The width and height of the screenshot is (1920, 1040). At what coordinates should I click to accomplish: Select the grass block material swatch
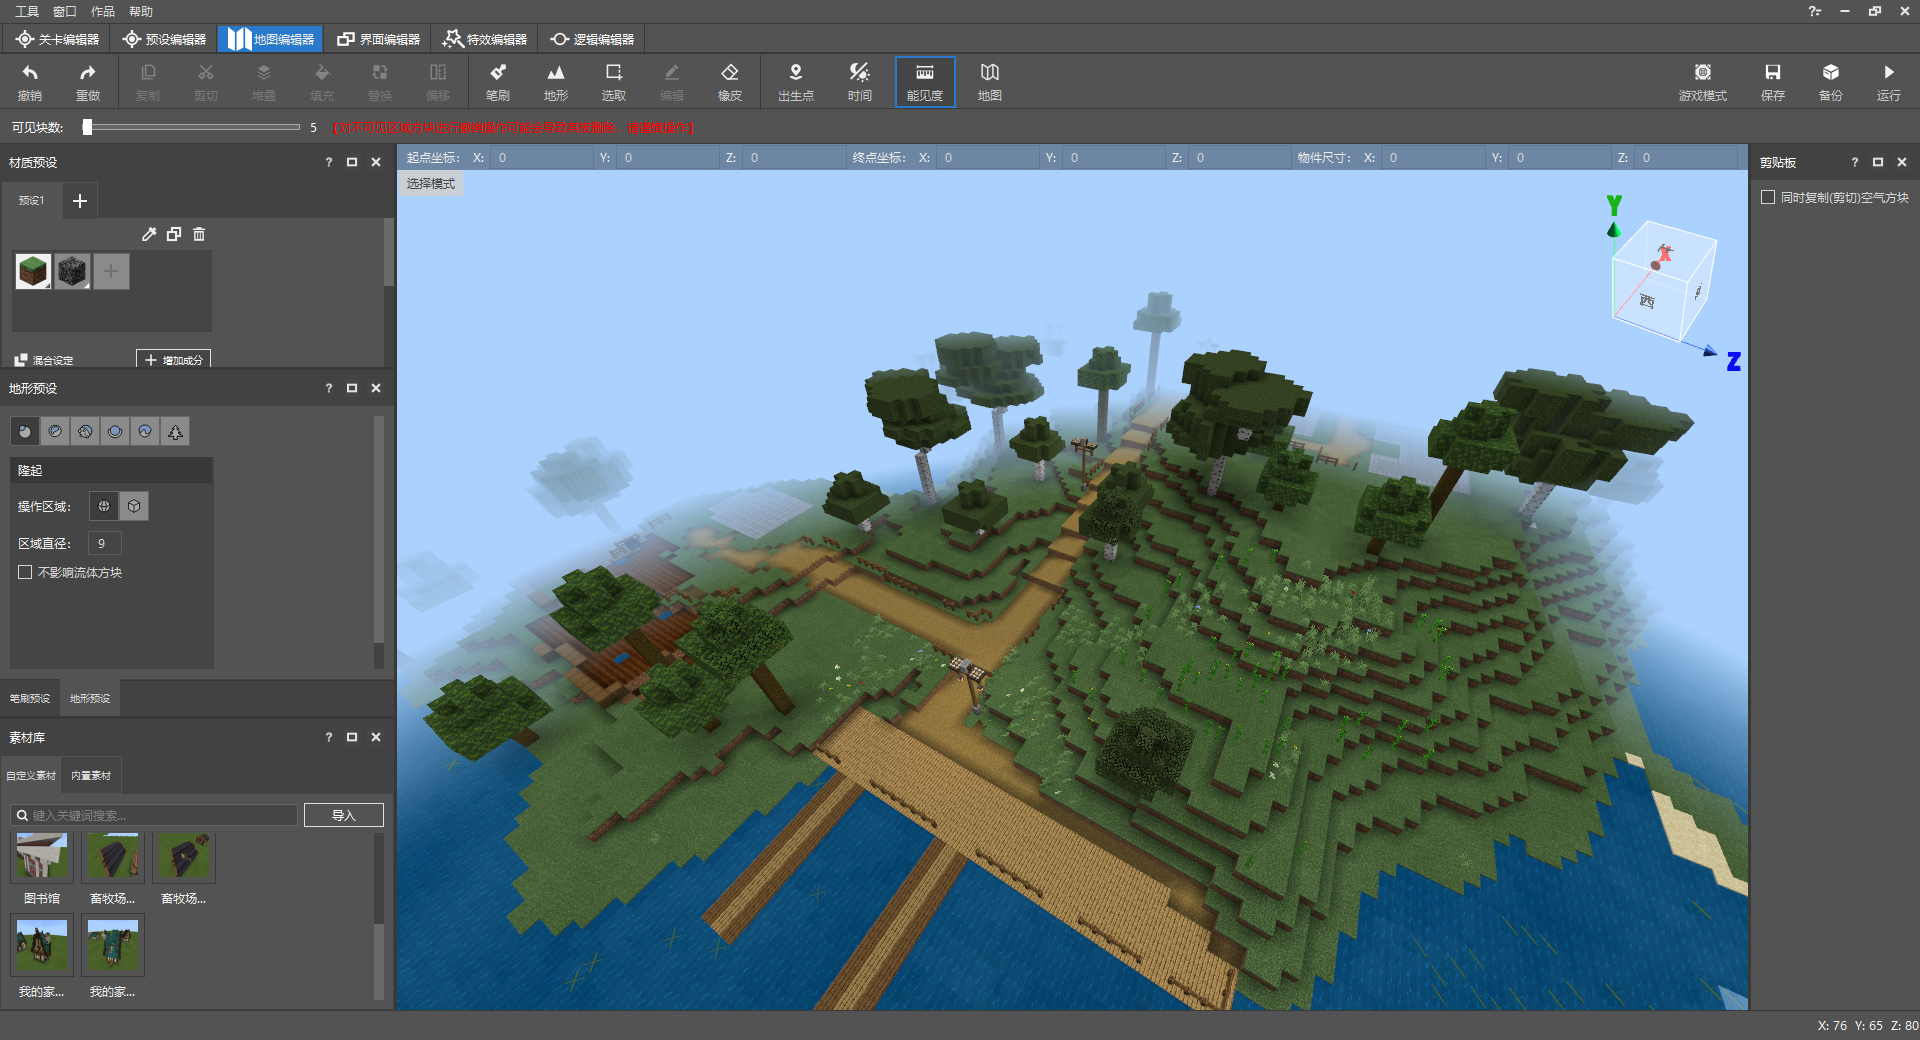tap(33, 271)
